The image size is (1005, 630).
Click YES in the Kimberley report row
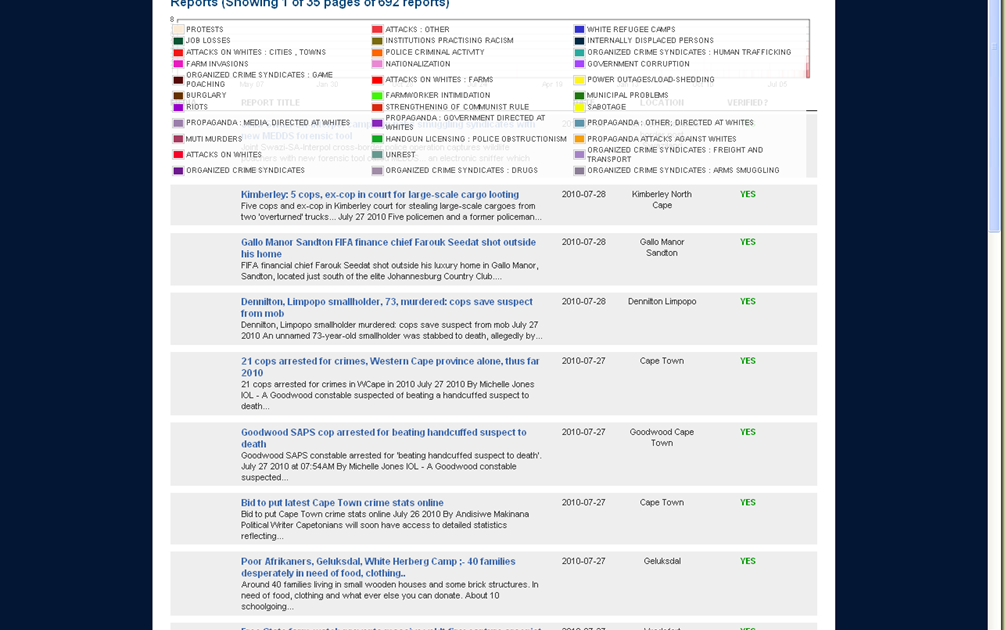click(x=747, y=194)
